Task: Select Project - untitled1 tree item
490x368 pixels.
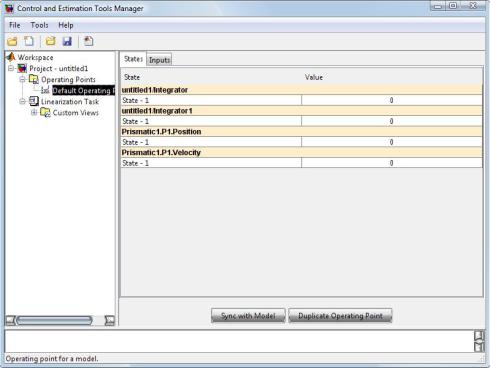Action: coord(59,68)
